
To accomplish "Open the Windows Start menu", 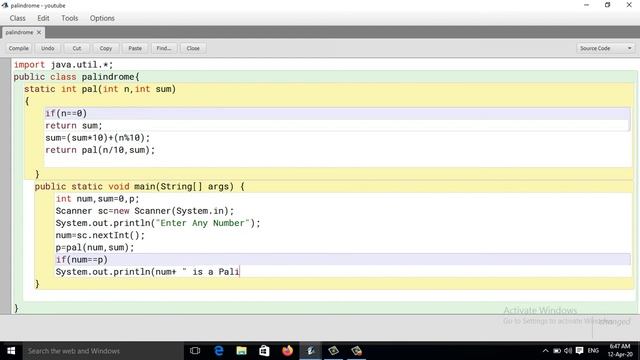I will pos(11,351).
